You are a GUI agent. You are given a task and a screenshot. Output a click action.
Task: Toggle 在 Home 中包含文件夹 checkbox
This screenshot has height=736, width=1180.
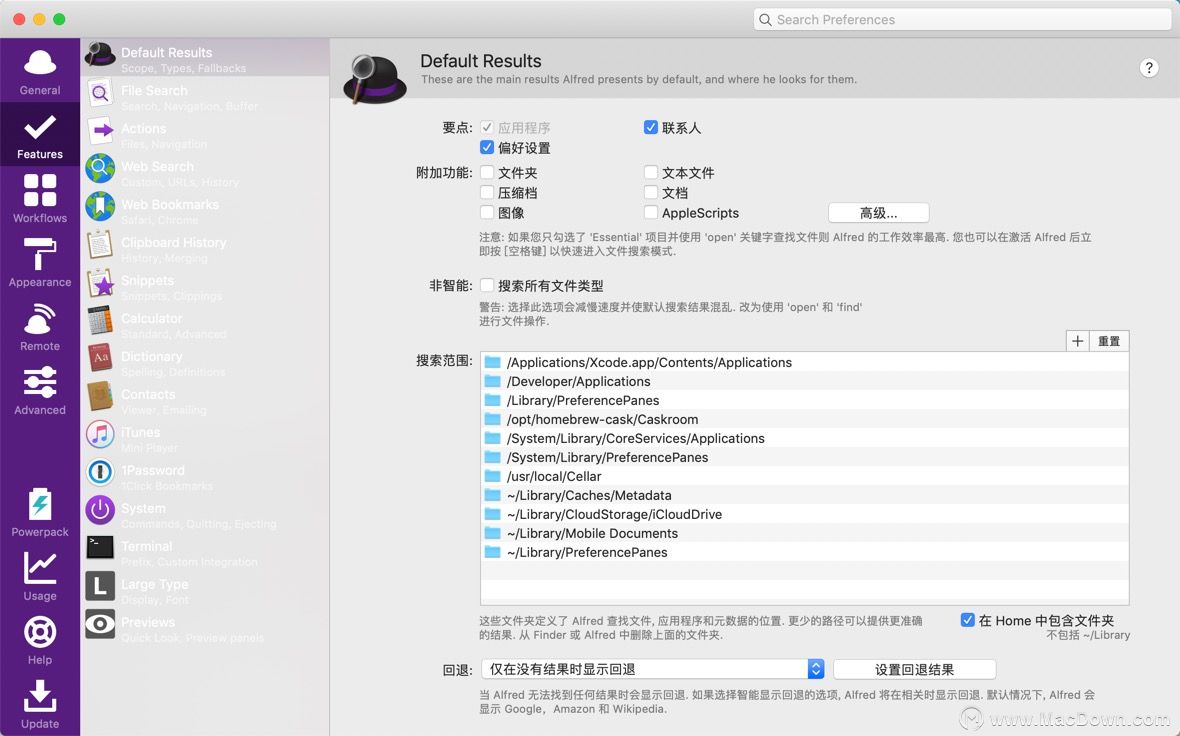(x=968, y=620)
